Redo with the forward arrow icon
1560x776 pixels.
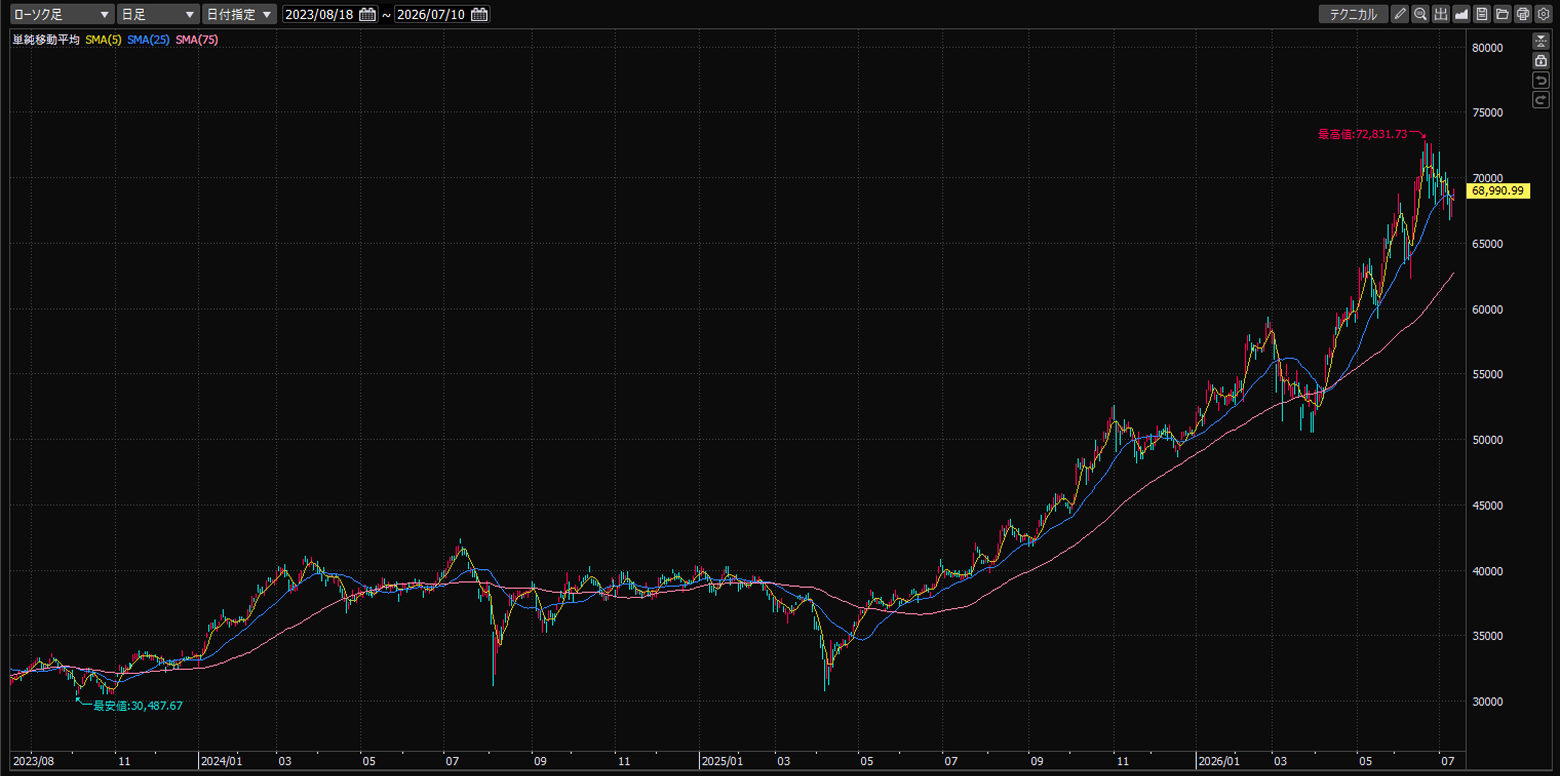pyautogui.click(x=1541, y=101)
